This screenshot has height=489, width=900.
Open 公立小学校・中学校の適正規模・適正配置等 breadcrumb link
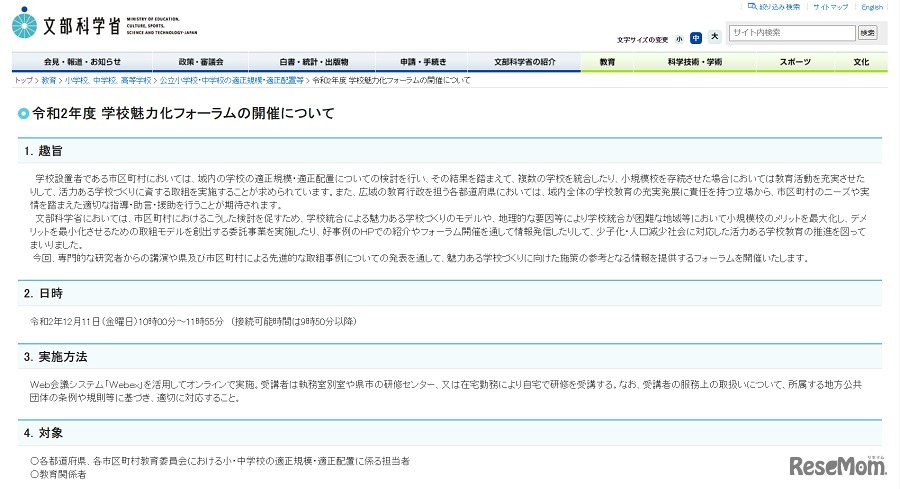[231, 80]
